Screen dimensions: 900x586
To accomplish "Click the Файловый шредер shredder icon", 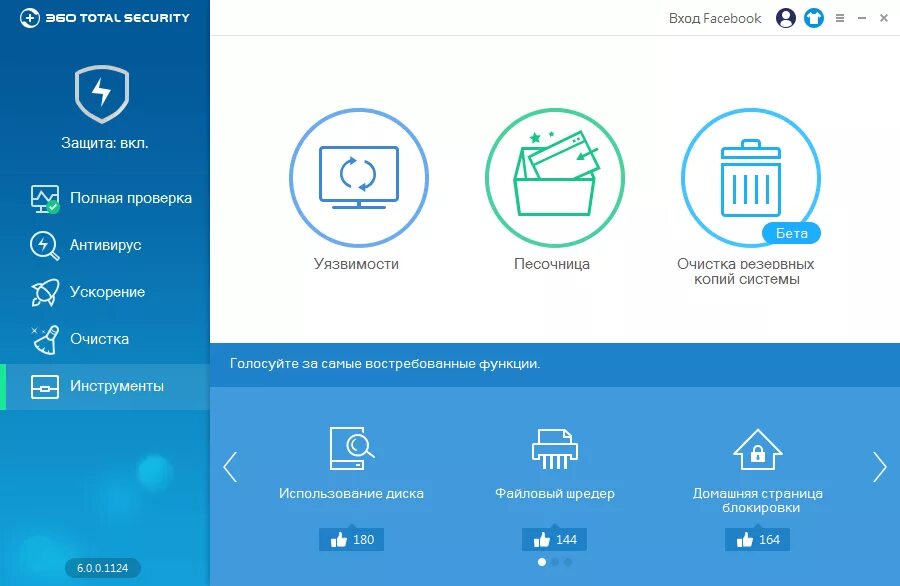I will [554, 448].
